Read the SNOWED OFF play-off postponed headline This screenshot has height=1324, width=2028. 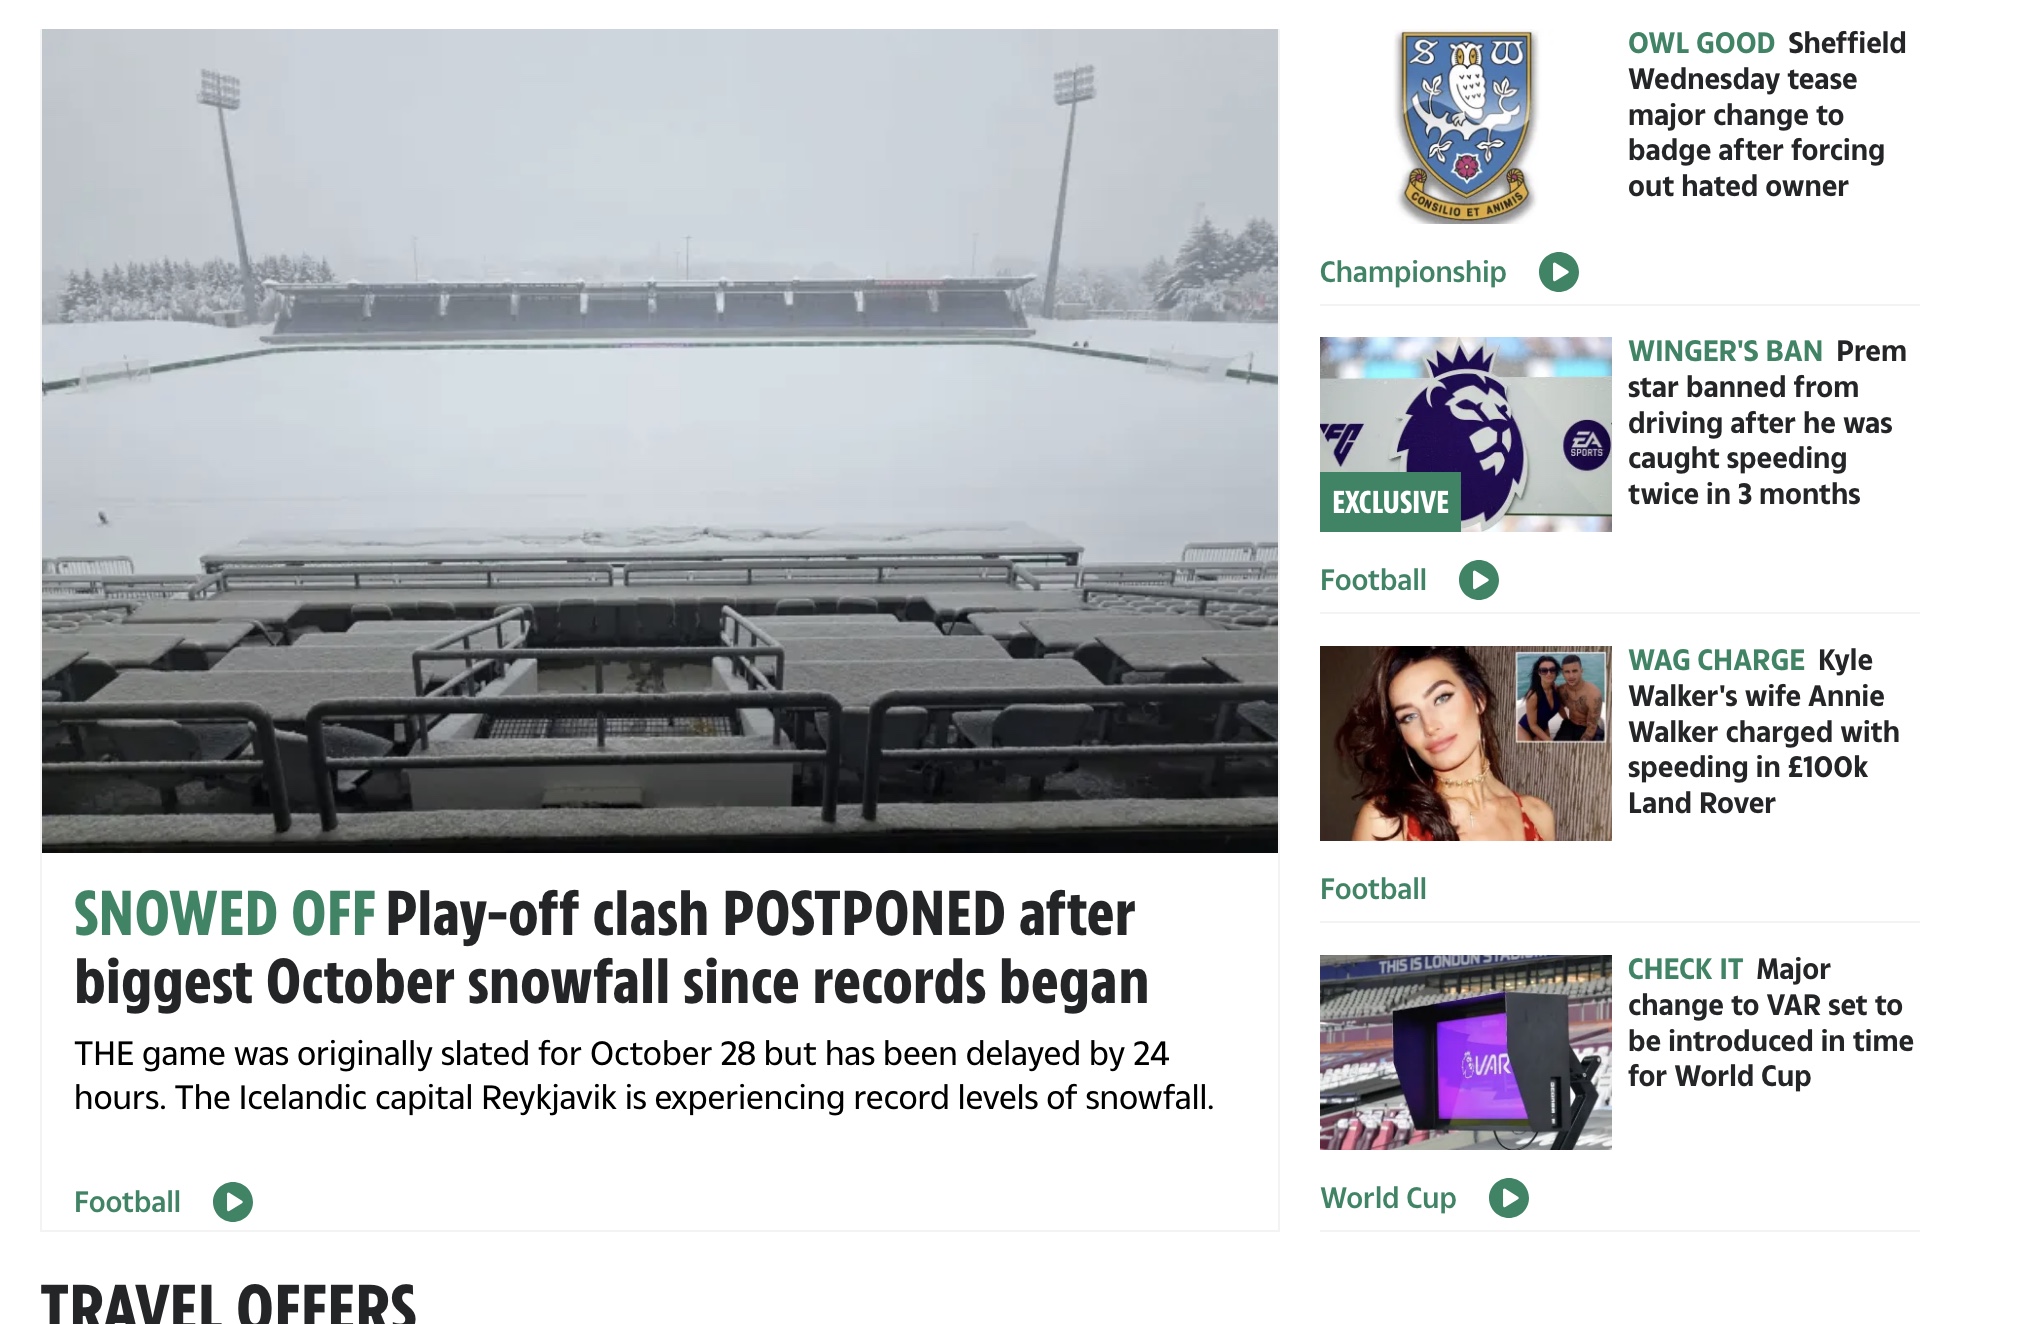611,947
